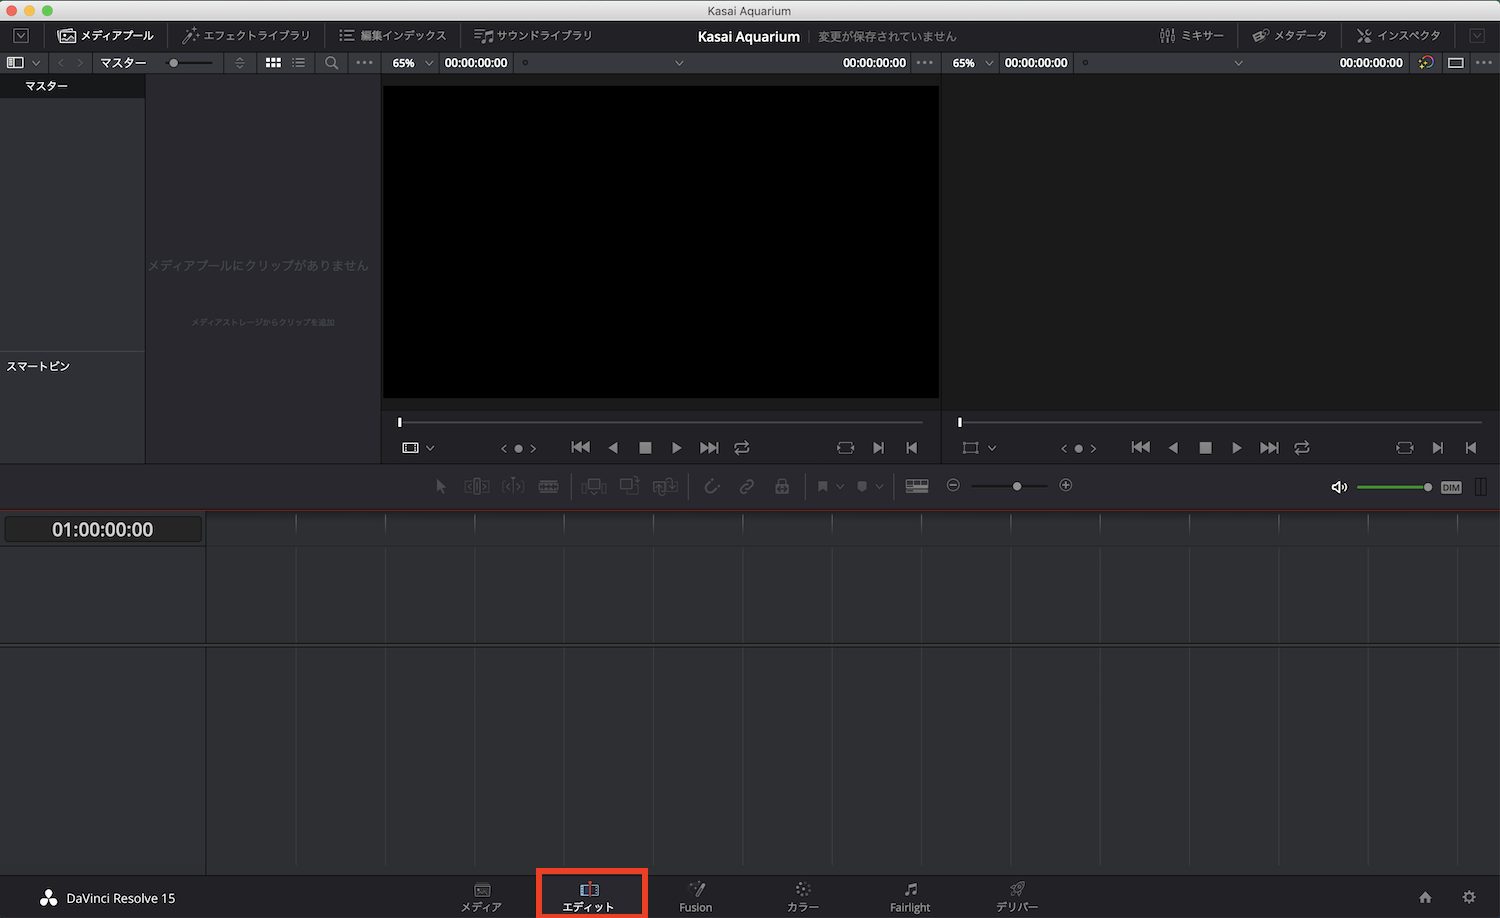Screen dimensions: 1500x918
Task: Click the media pool search icon
Action: (332, 63)
